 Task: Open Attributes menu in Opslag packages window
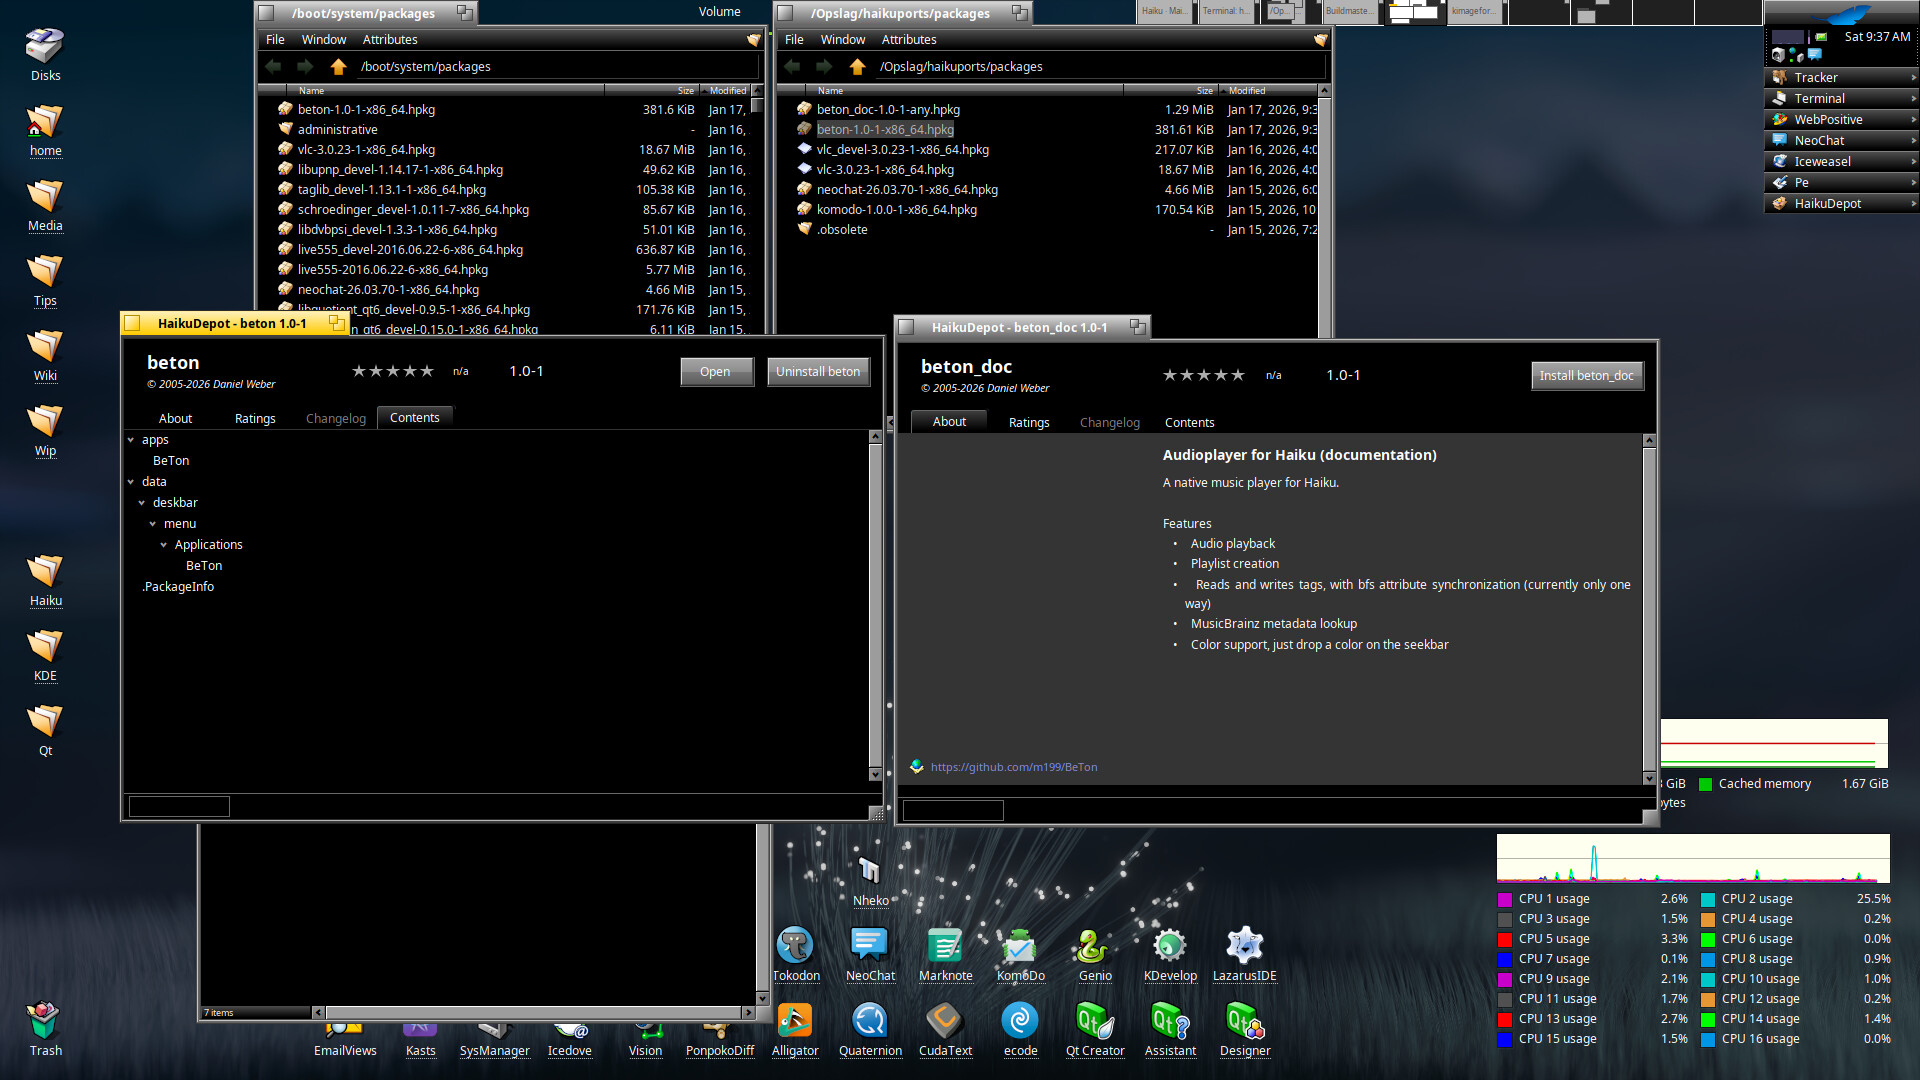[908, 40]
